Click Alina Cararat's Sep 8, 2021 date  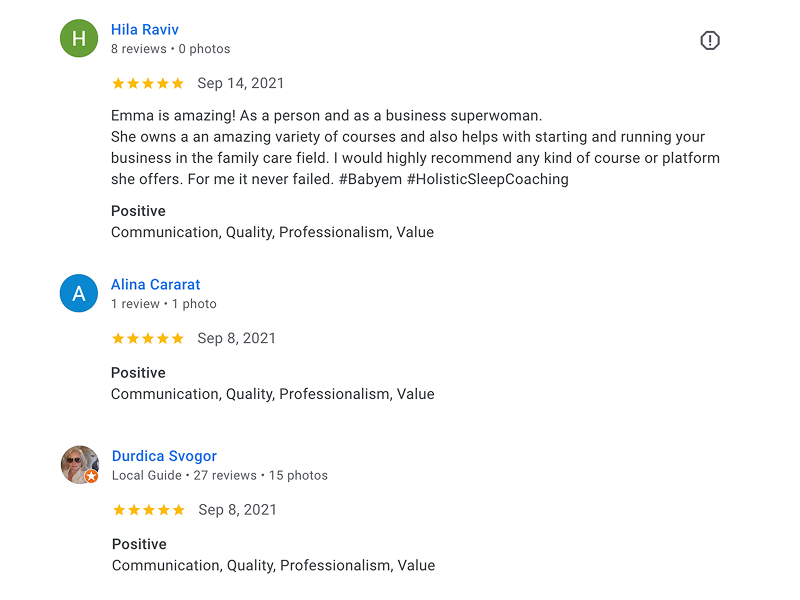point(237,338)
